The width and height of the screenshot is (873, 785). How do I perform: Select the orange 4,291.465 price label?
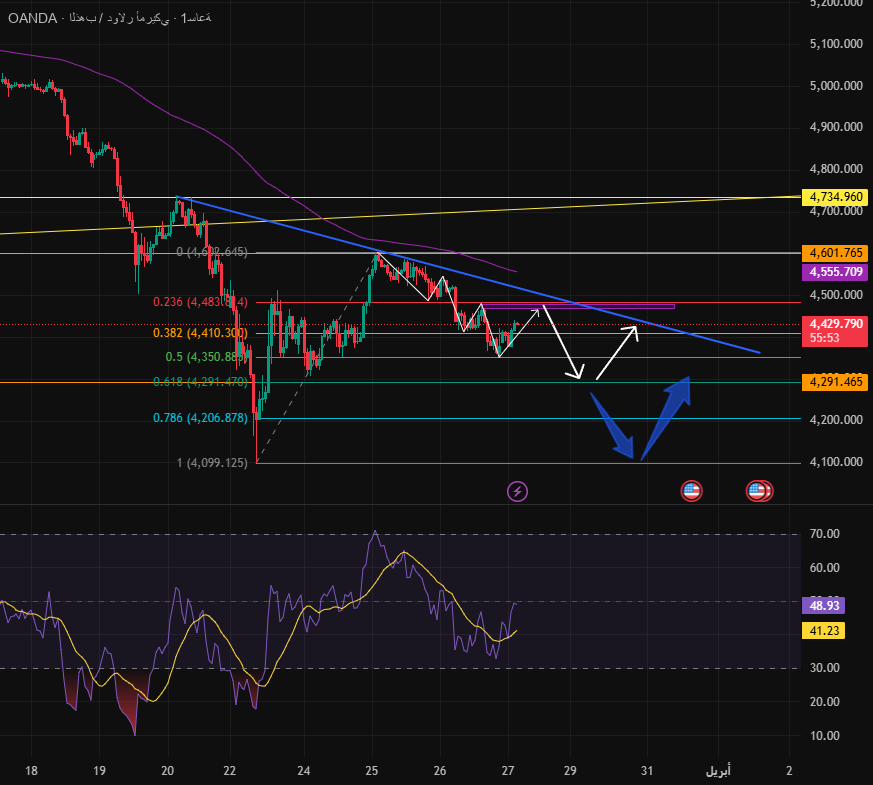[836, 382]
